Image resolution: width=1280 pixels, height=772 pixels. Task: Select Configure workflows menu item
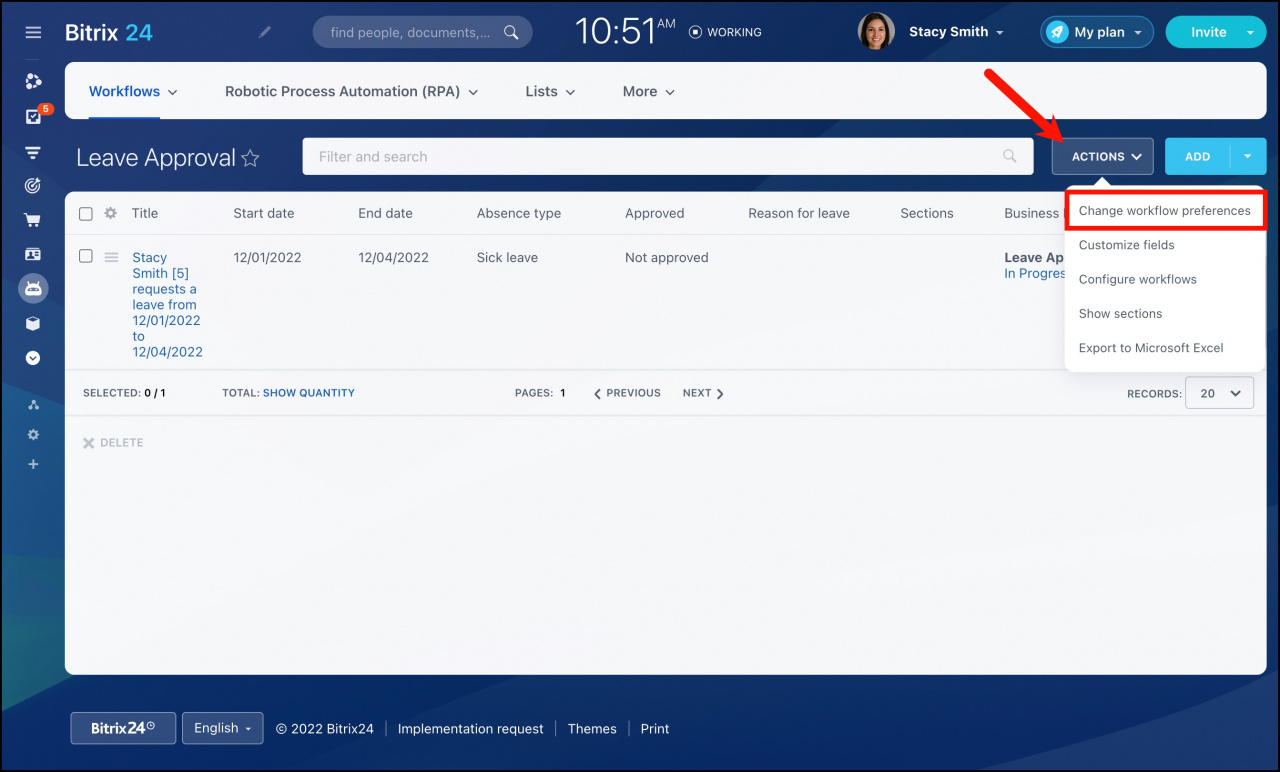coord(1138,279)
